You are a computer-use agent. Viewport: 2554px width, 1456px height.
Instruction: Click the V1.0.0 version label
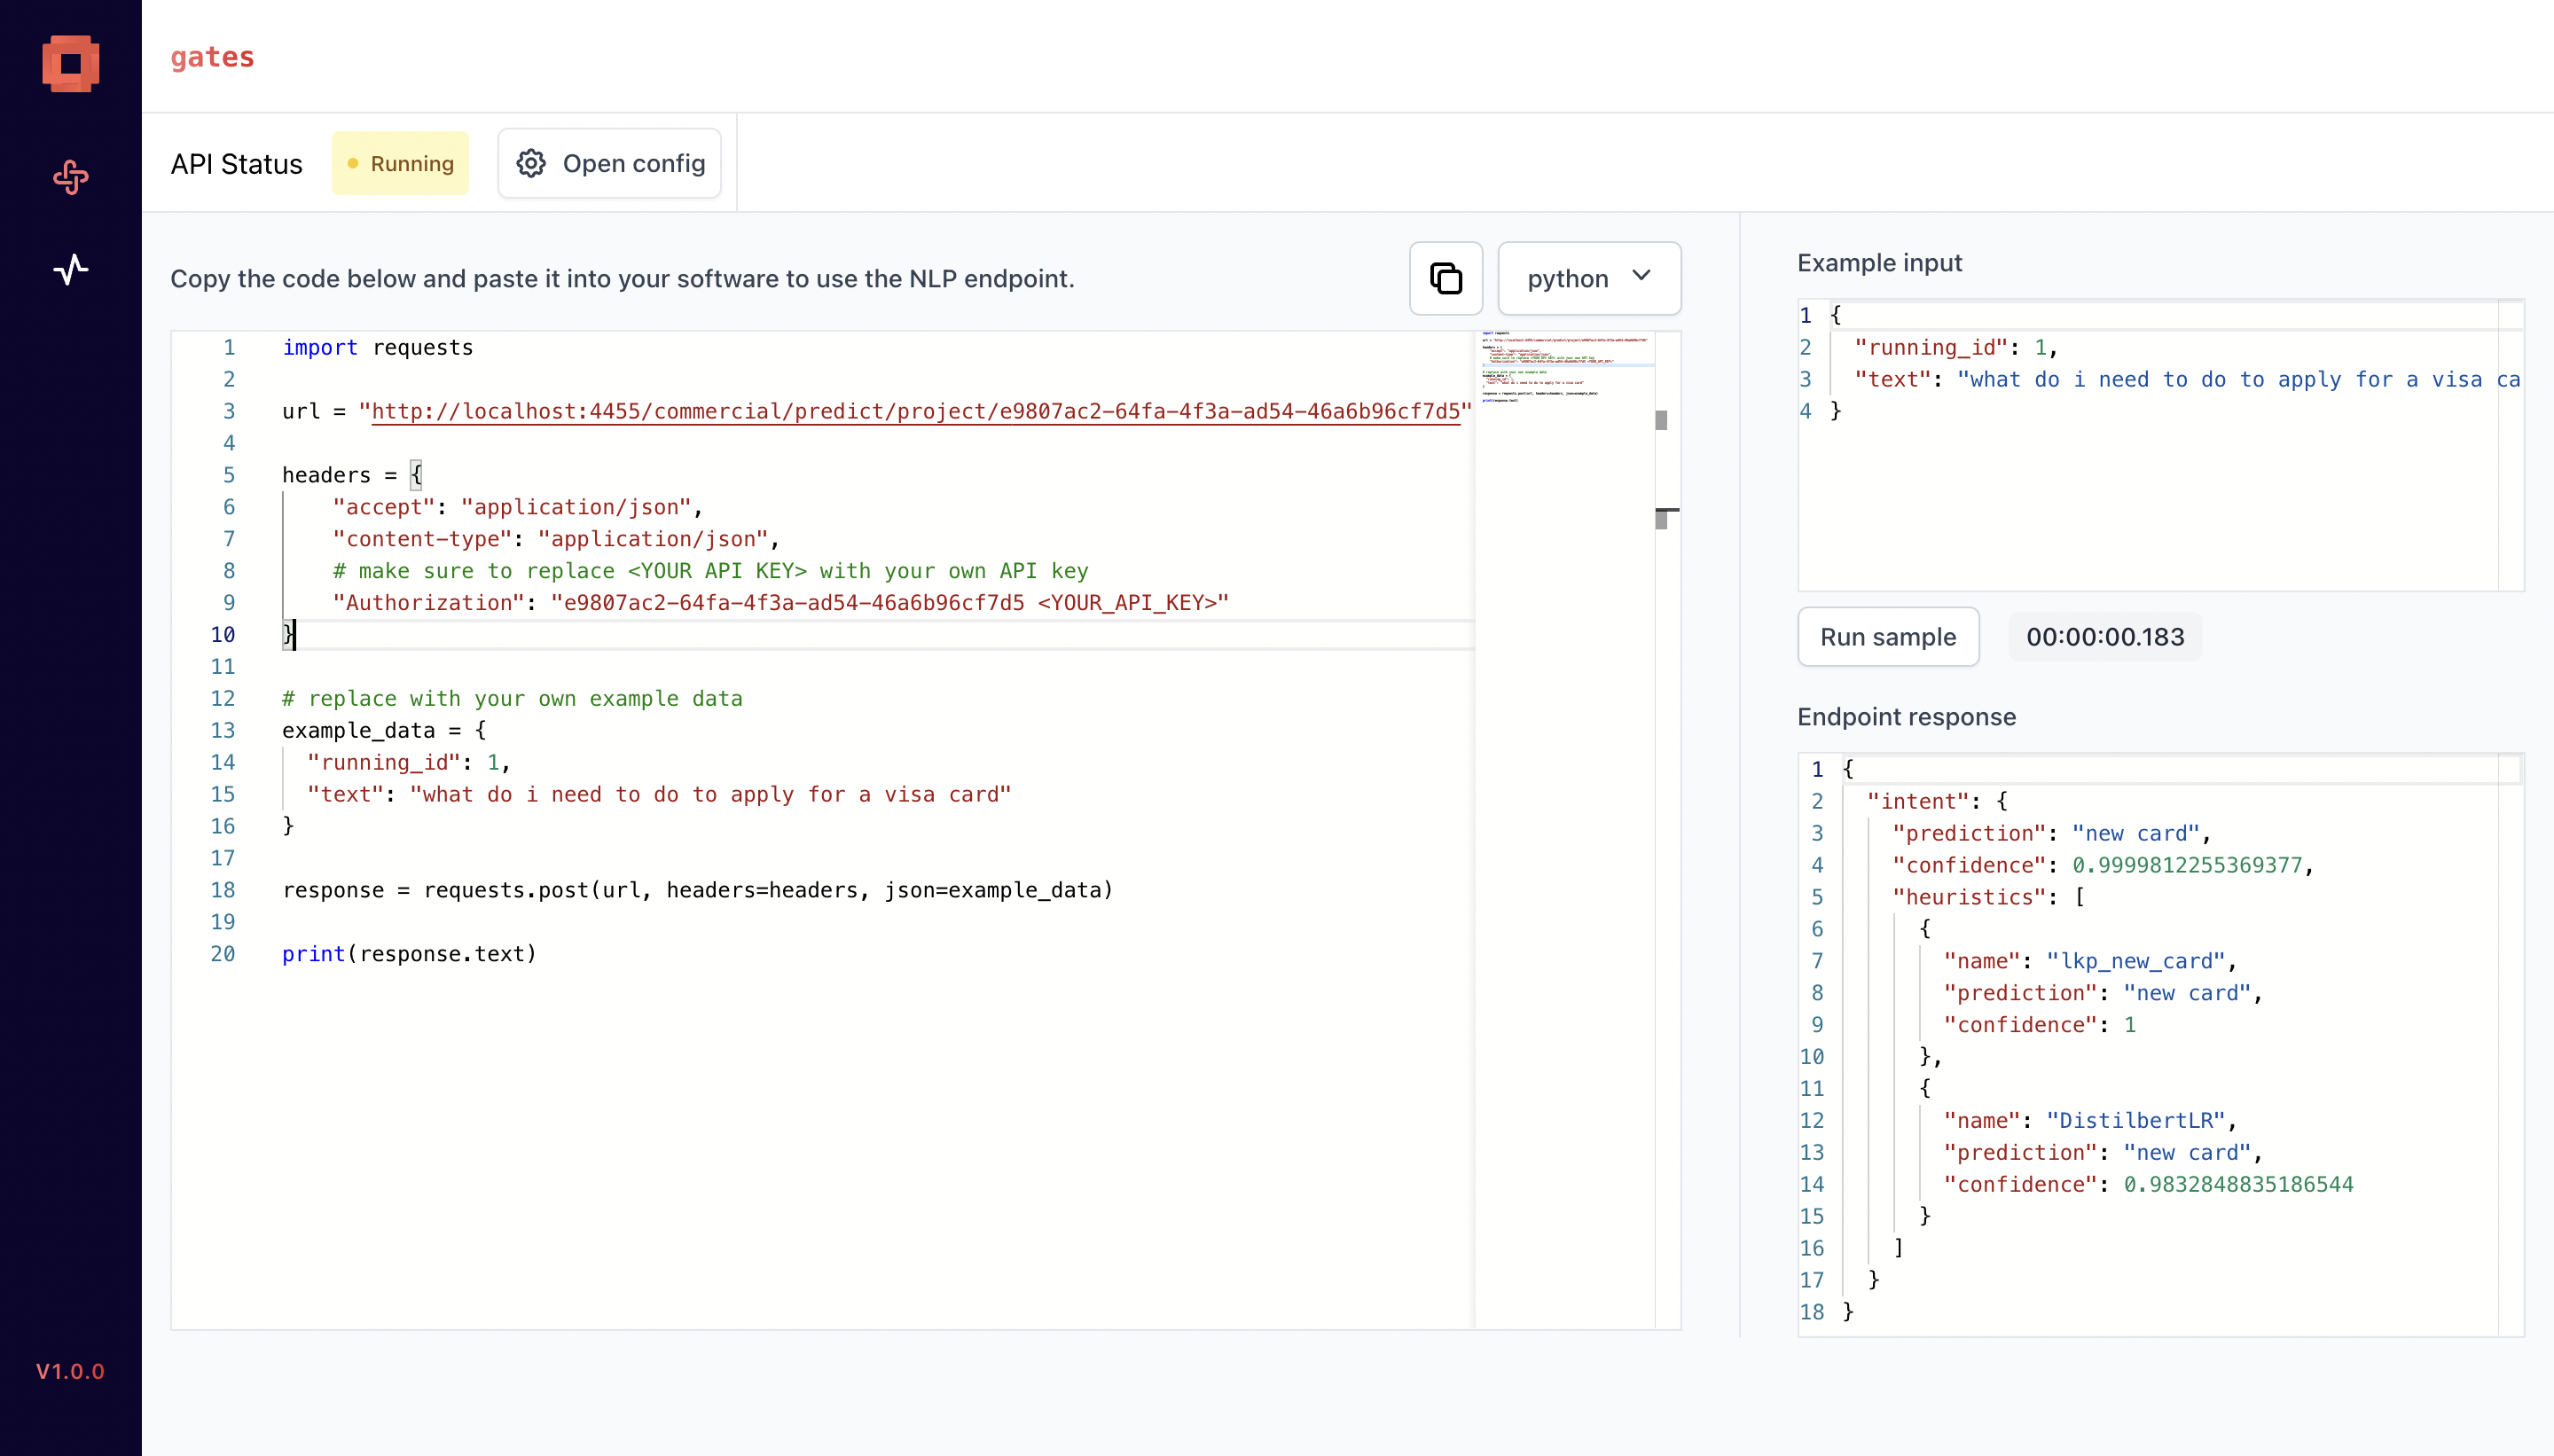click(70, 1371)
